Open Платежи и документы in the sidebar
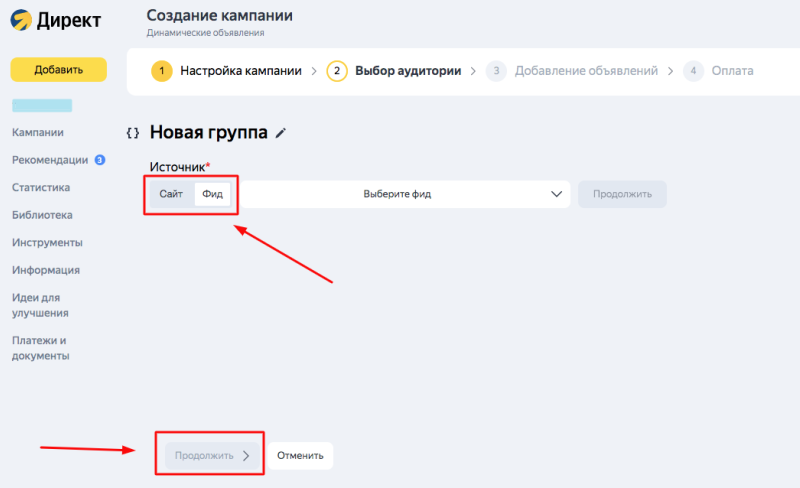The image size is (800, 488). coord(41,348)
